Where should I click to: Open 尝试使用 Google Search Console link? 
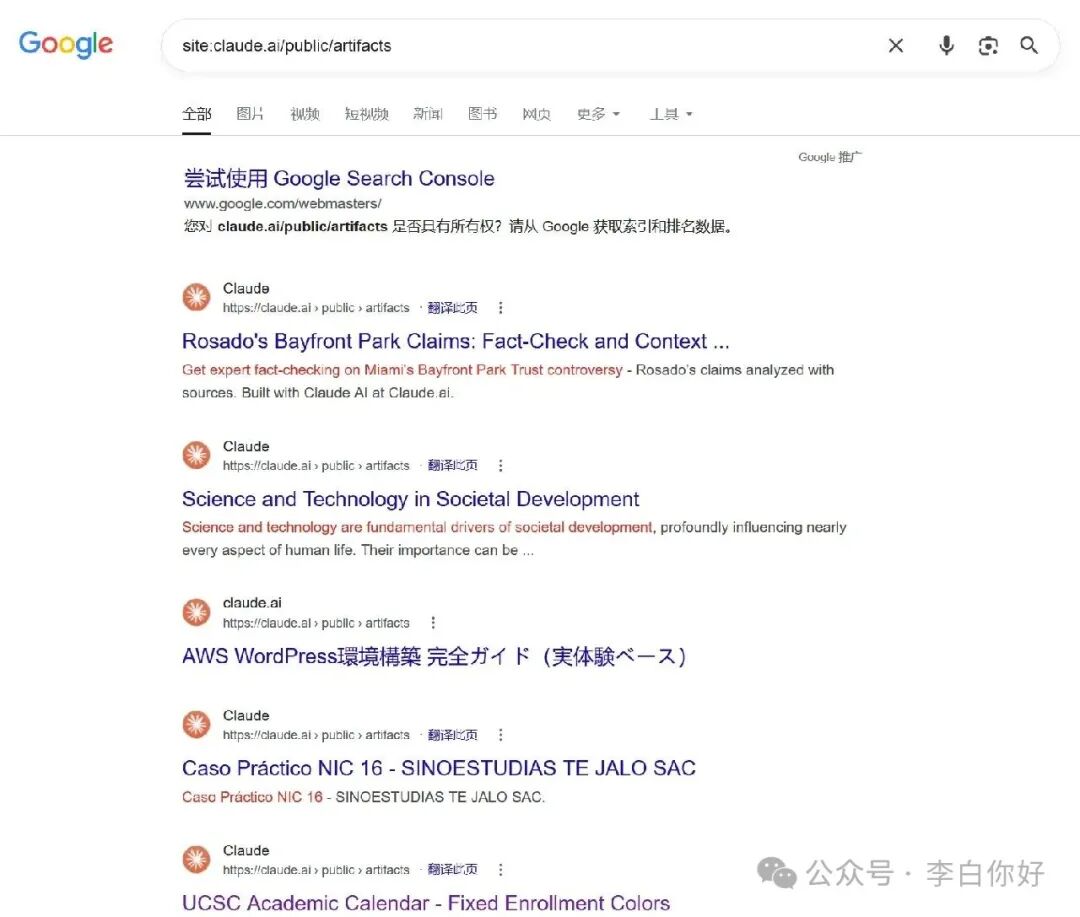pyautogui.click(x=339, y=178)
